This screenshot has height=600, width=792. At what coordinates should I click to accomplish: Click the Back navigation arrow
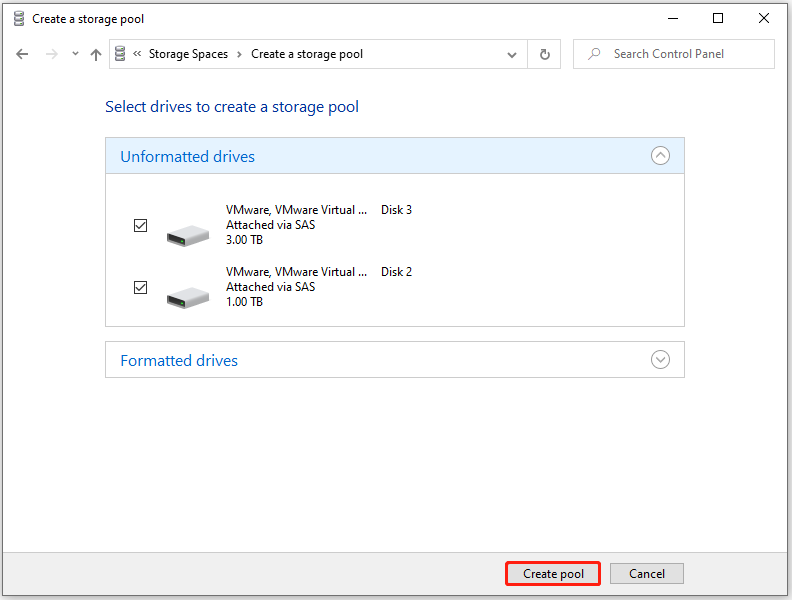(22, 54)
